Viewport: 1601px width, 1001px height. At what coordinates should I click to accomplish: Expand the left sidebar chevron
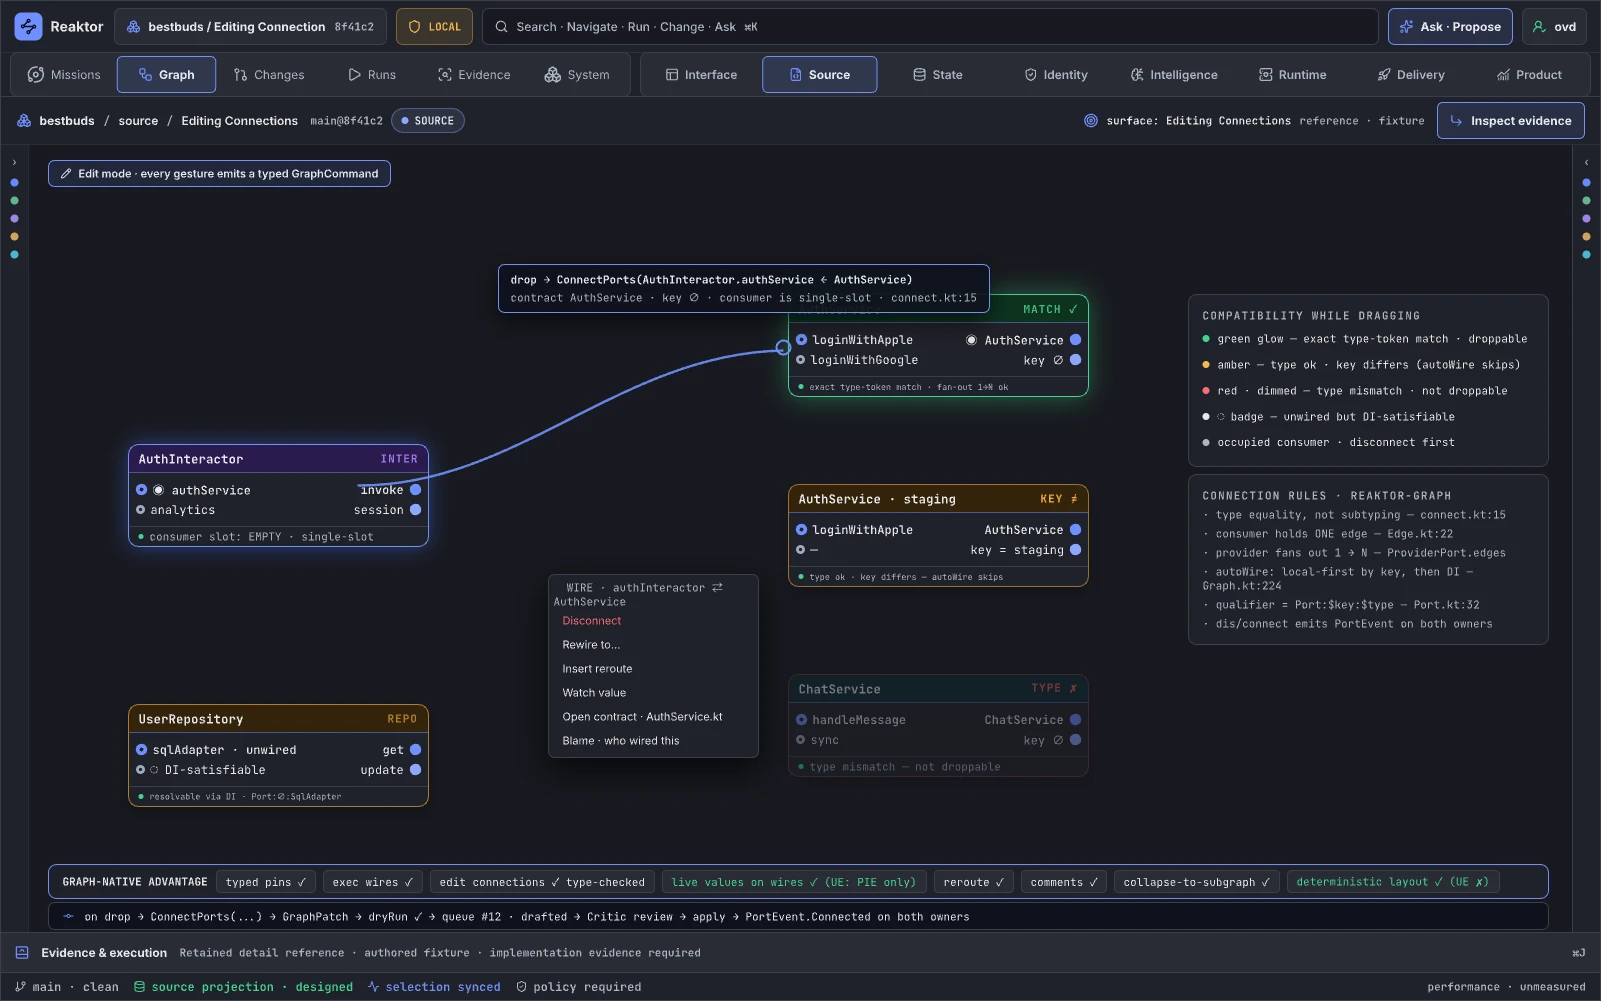(14, 162)
